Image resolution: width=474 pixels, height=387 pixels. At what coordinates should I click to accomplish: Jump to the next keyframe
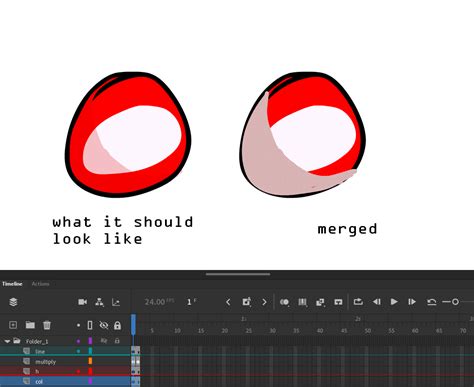[x=264, y=302]
